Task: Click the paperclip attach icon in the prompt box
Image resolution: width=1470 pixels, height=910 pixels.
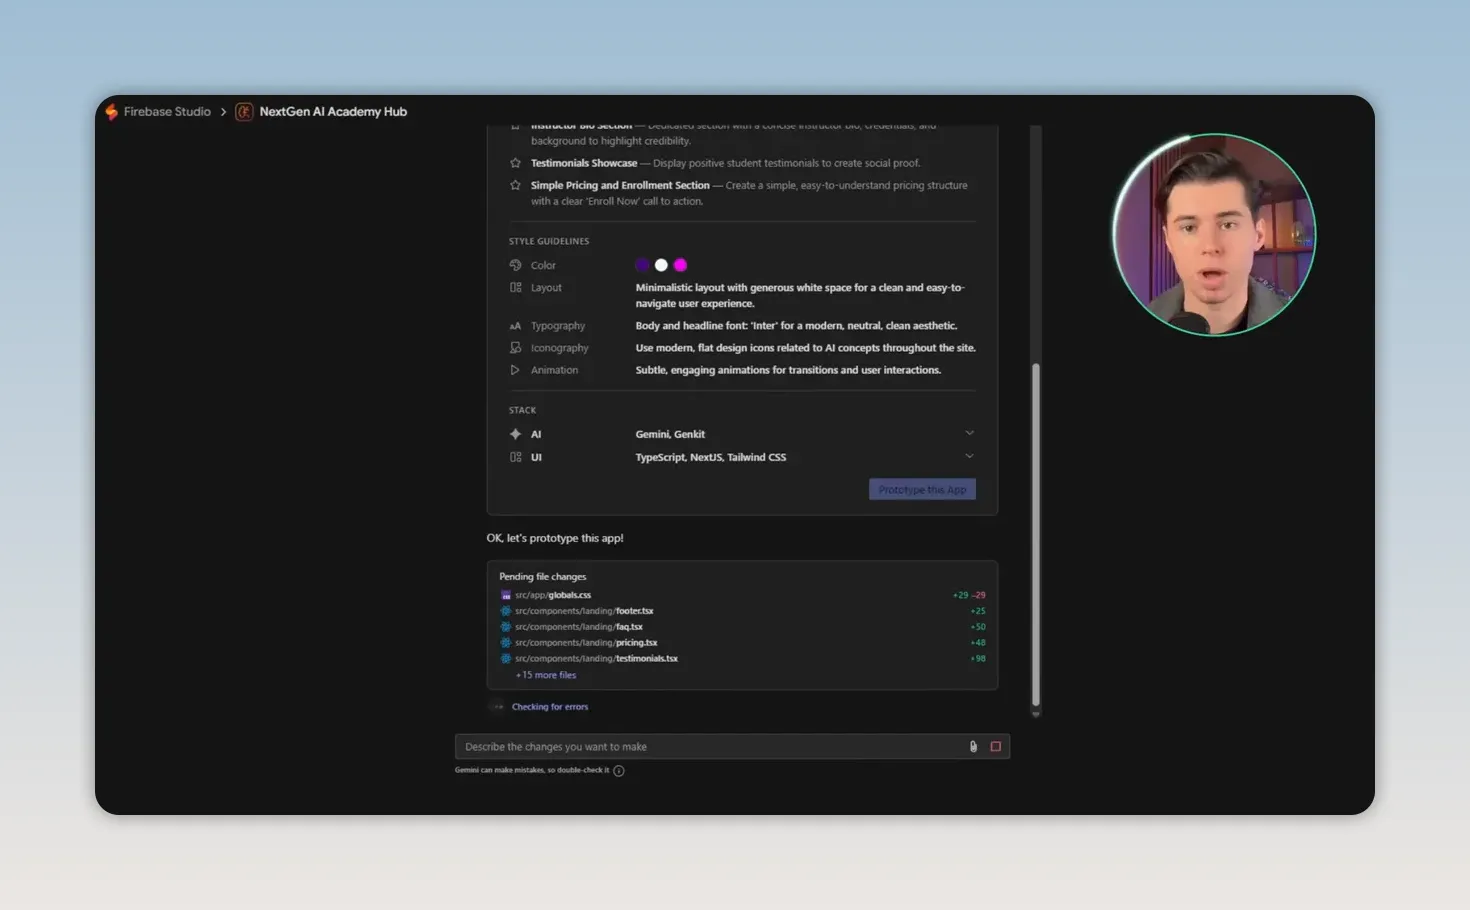Action: [x=973, y=747]
